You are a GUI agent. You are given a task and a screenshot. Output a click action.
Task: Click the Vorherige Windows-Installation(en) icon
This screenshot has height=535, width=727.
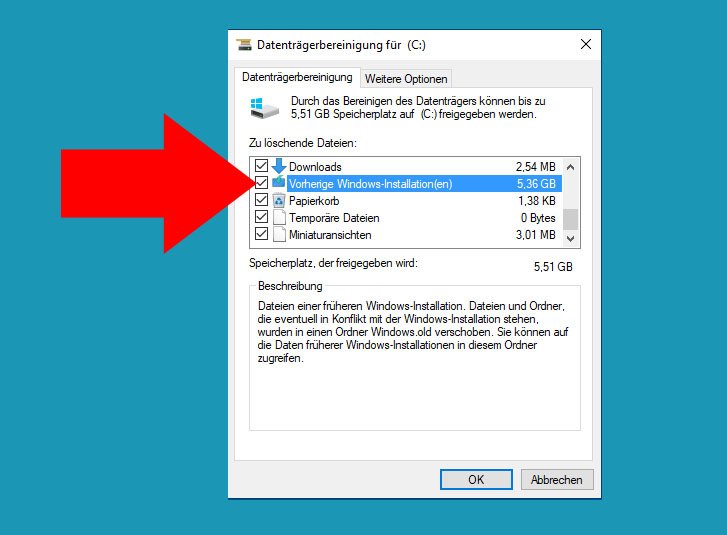[279, 183]
